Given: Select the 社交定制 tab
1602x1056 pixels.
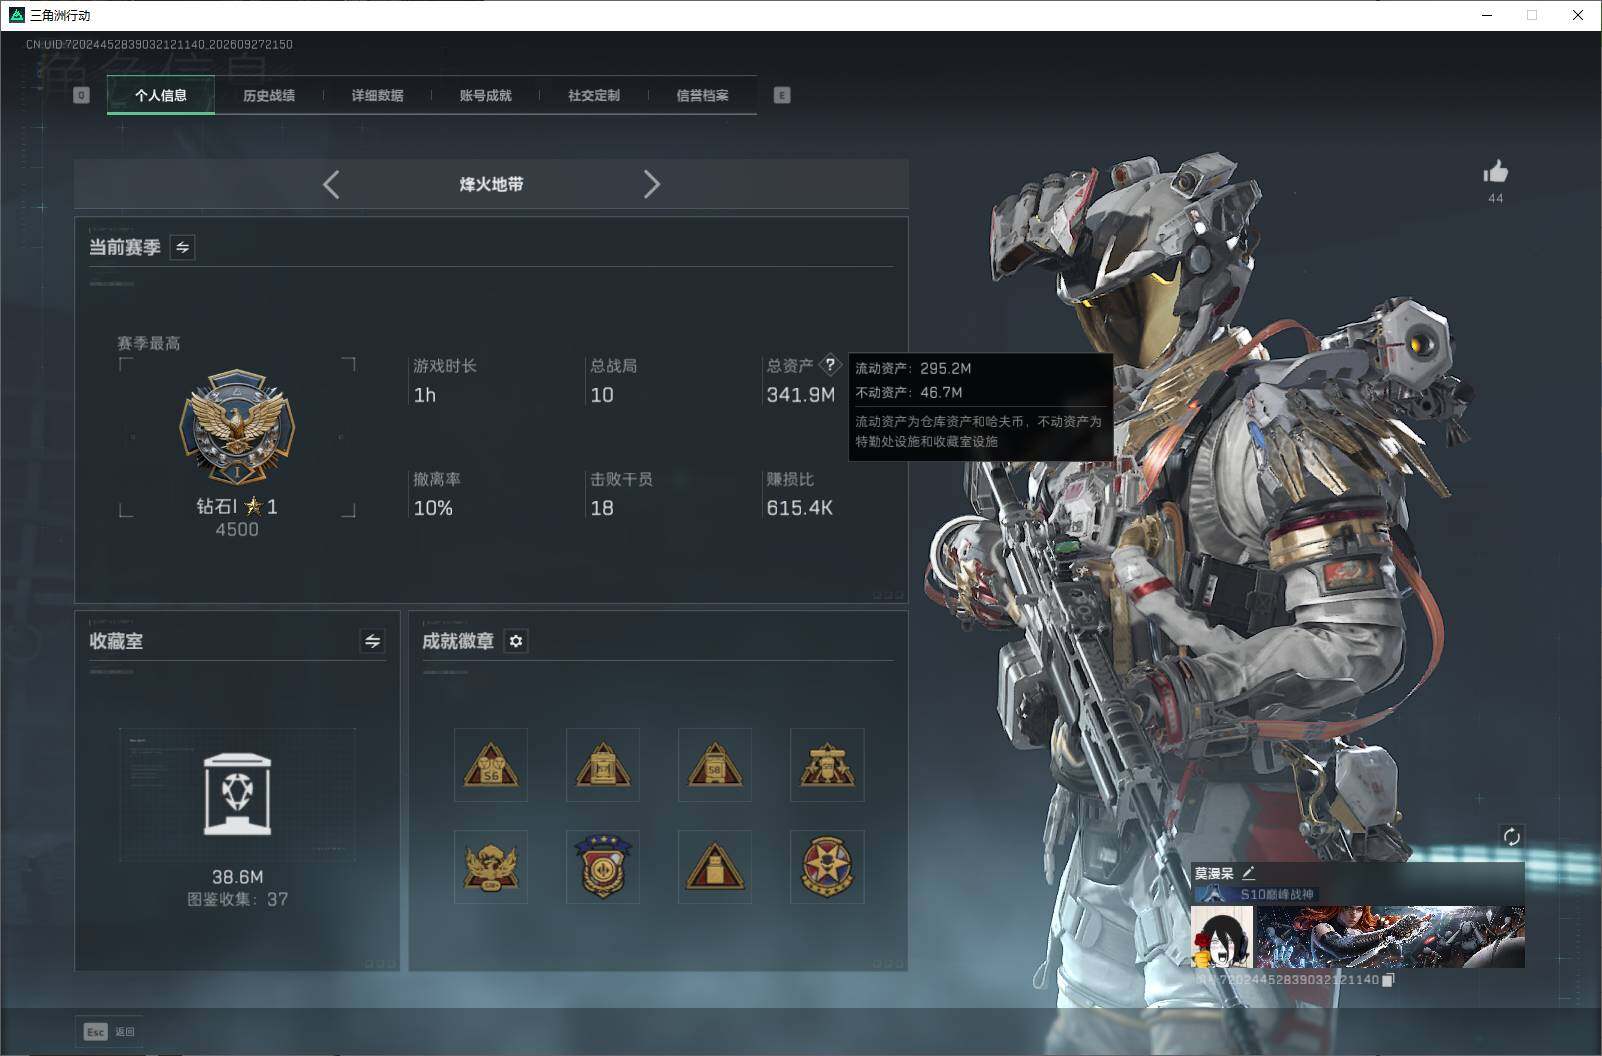Looking at the screenshot, I should [594, 95].
